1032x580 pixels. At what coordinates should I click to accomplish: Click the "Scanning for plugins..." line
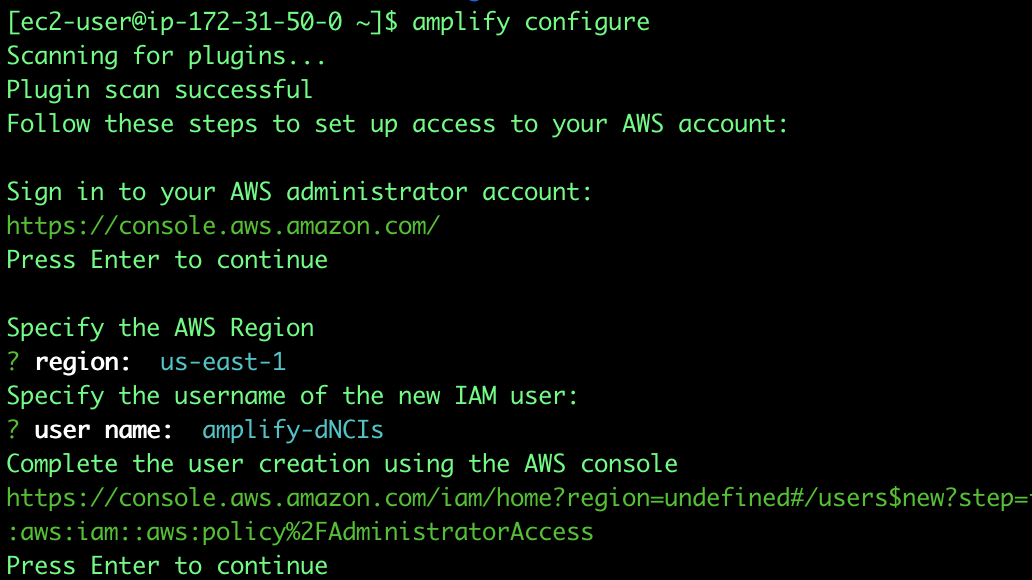pyautogui.click(x=167, y=56)
